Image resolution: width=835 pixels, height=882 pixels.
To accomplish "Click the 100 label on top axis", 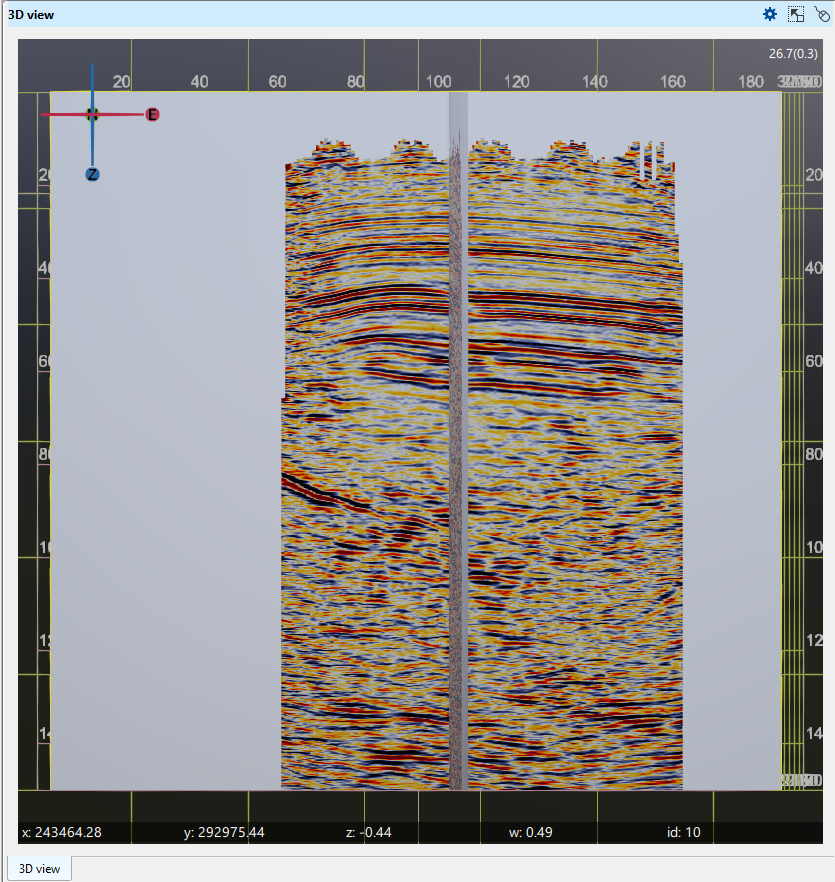I will (438, 82).
